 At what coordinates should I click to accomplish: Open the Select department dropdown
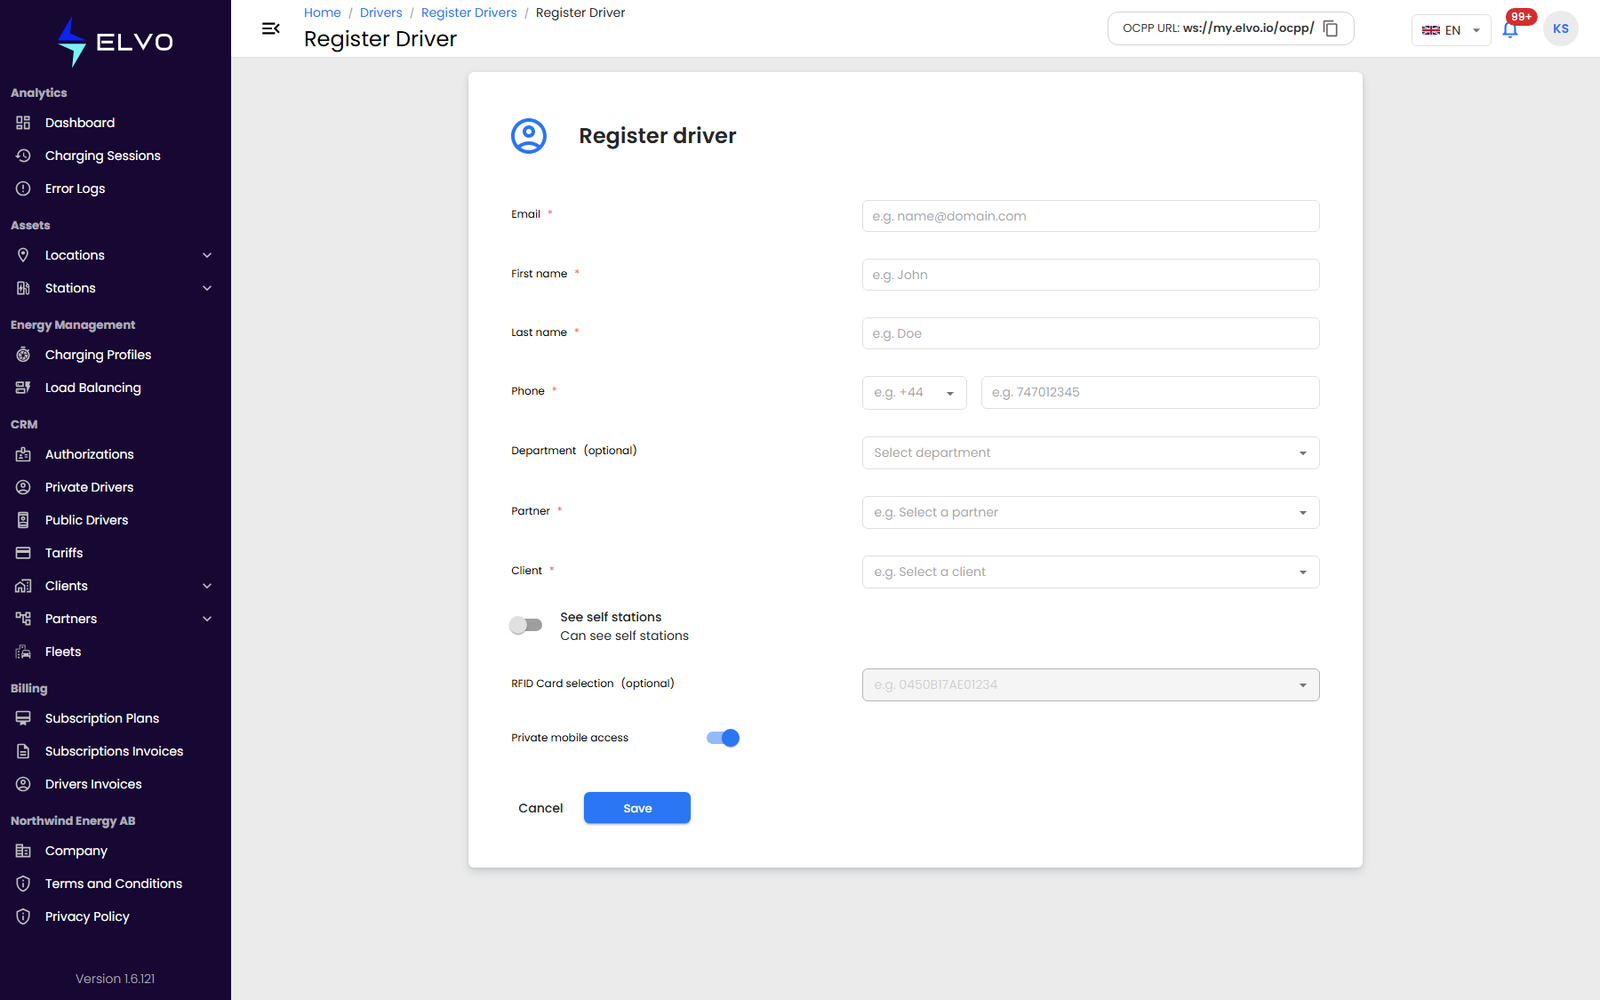[1090, 453]
